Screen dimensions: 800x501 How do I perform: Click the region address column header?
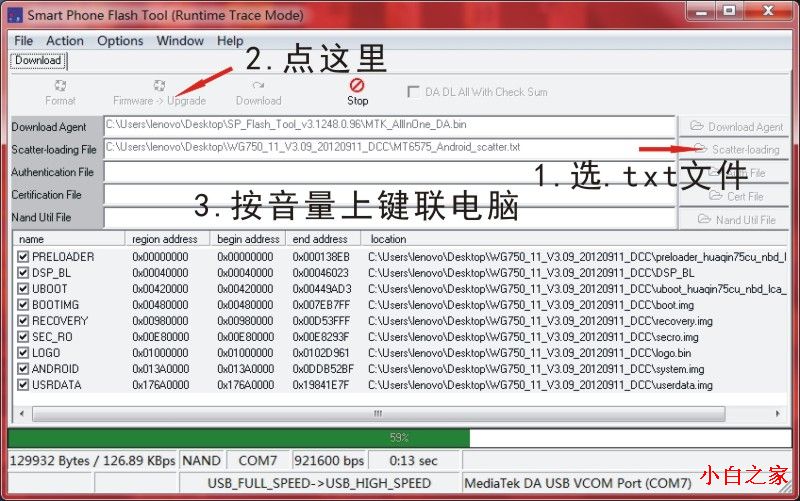point(167,239)
